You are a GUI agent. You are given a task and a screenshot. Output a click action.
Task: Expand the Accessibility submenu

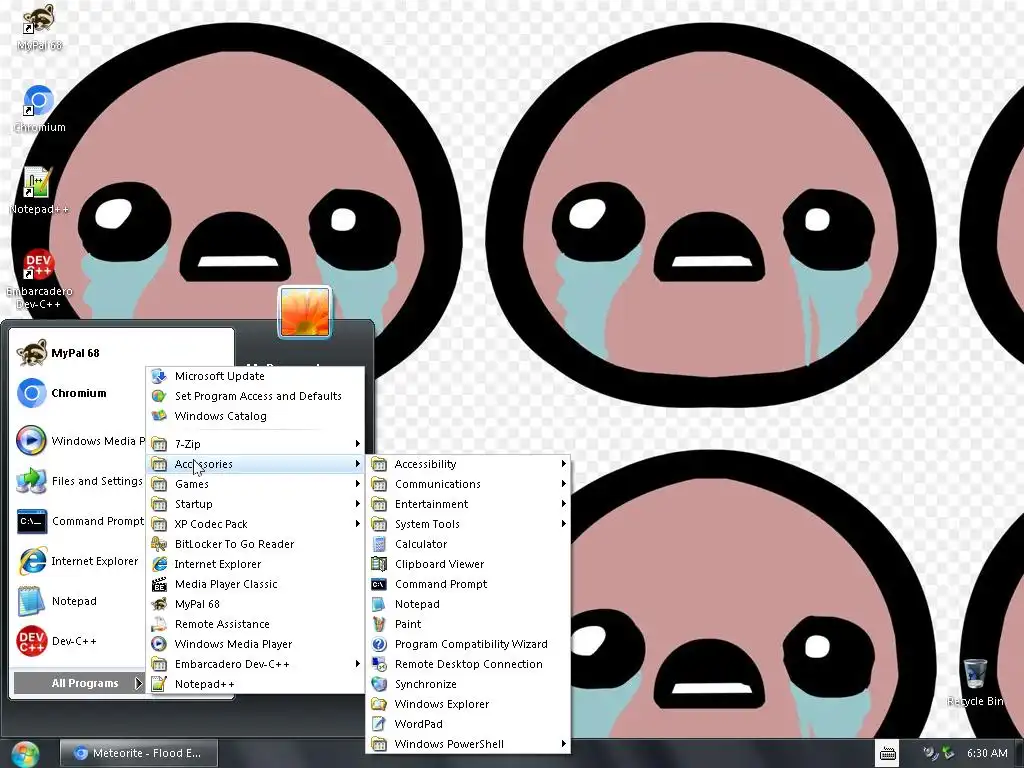pyautogui.click(x=468, y=464)
